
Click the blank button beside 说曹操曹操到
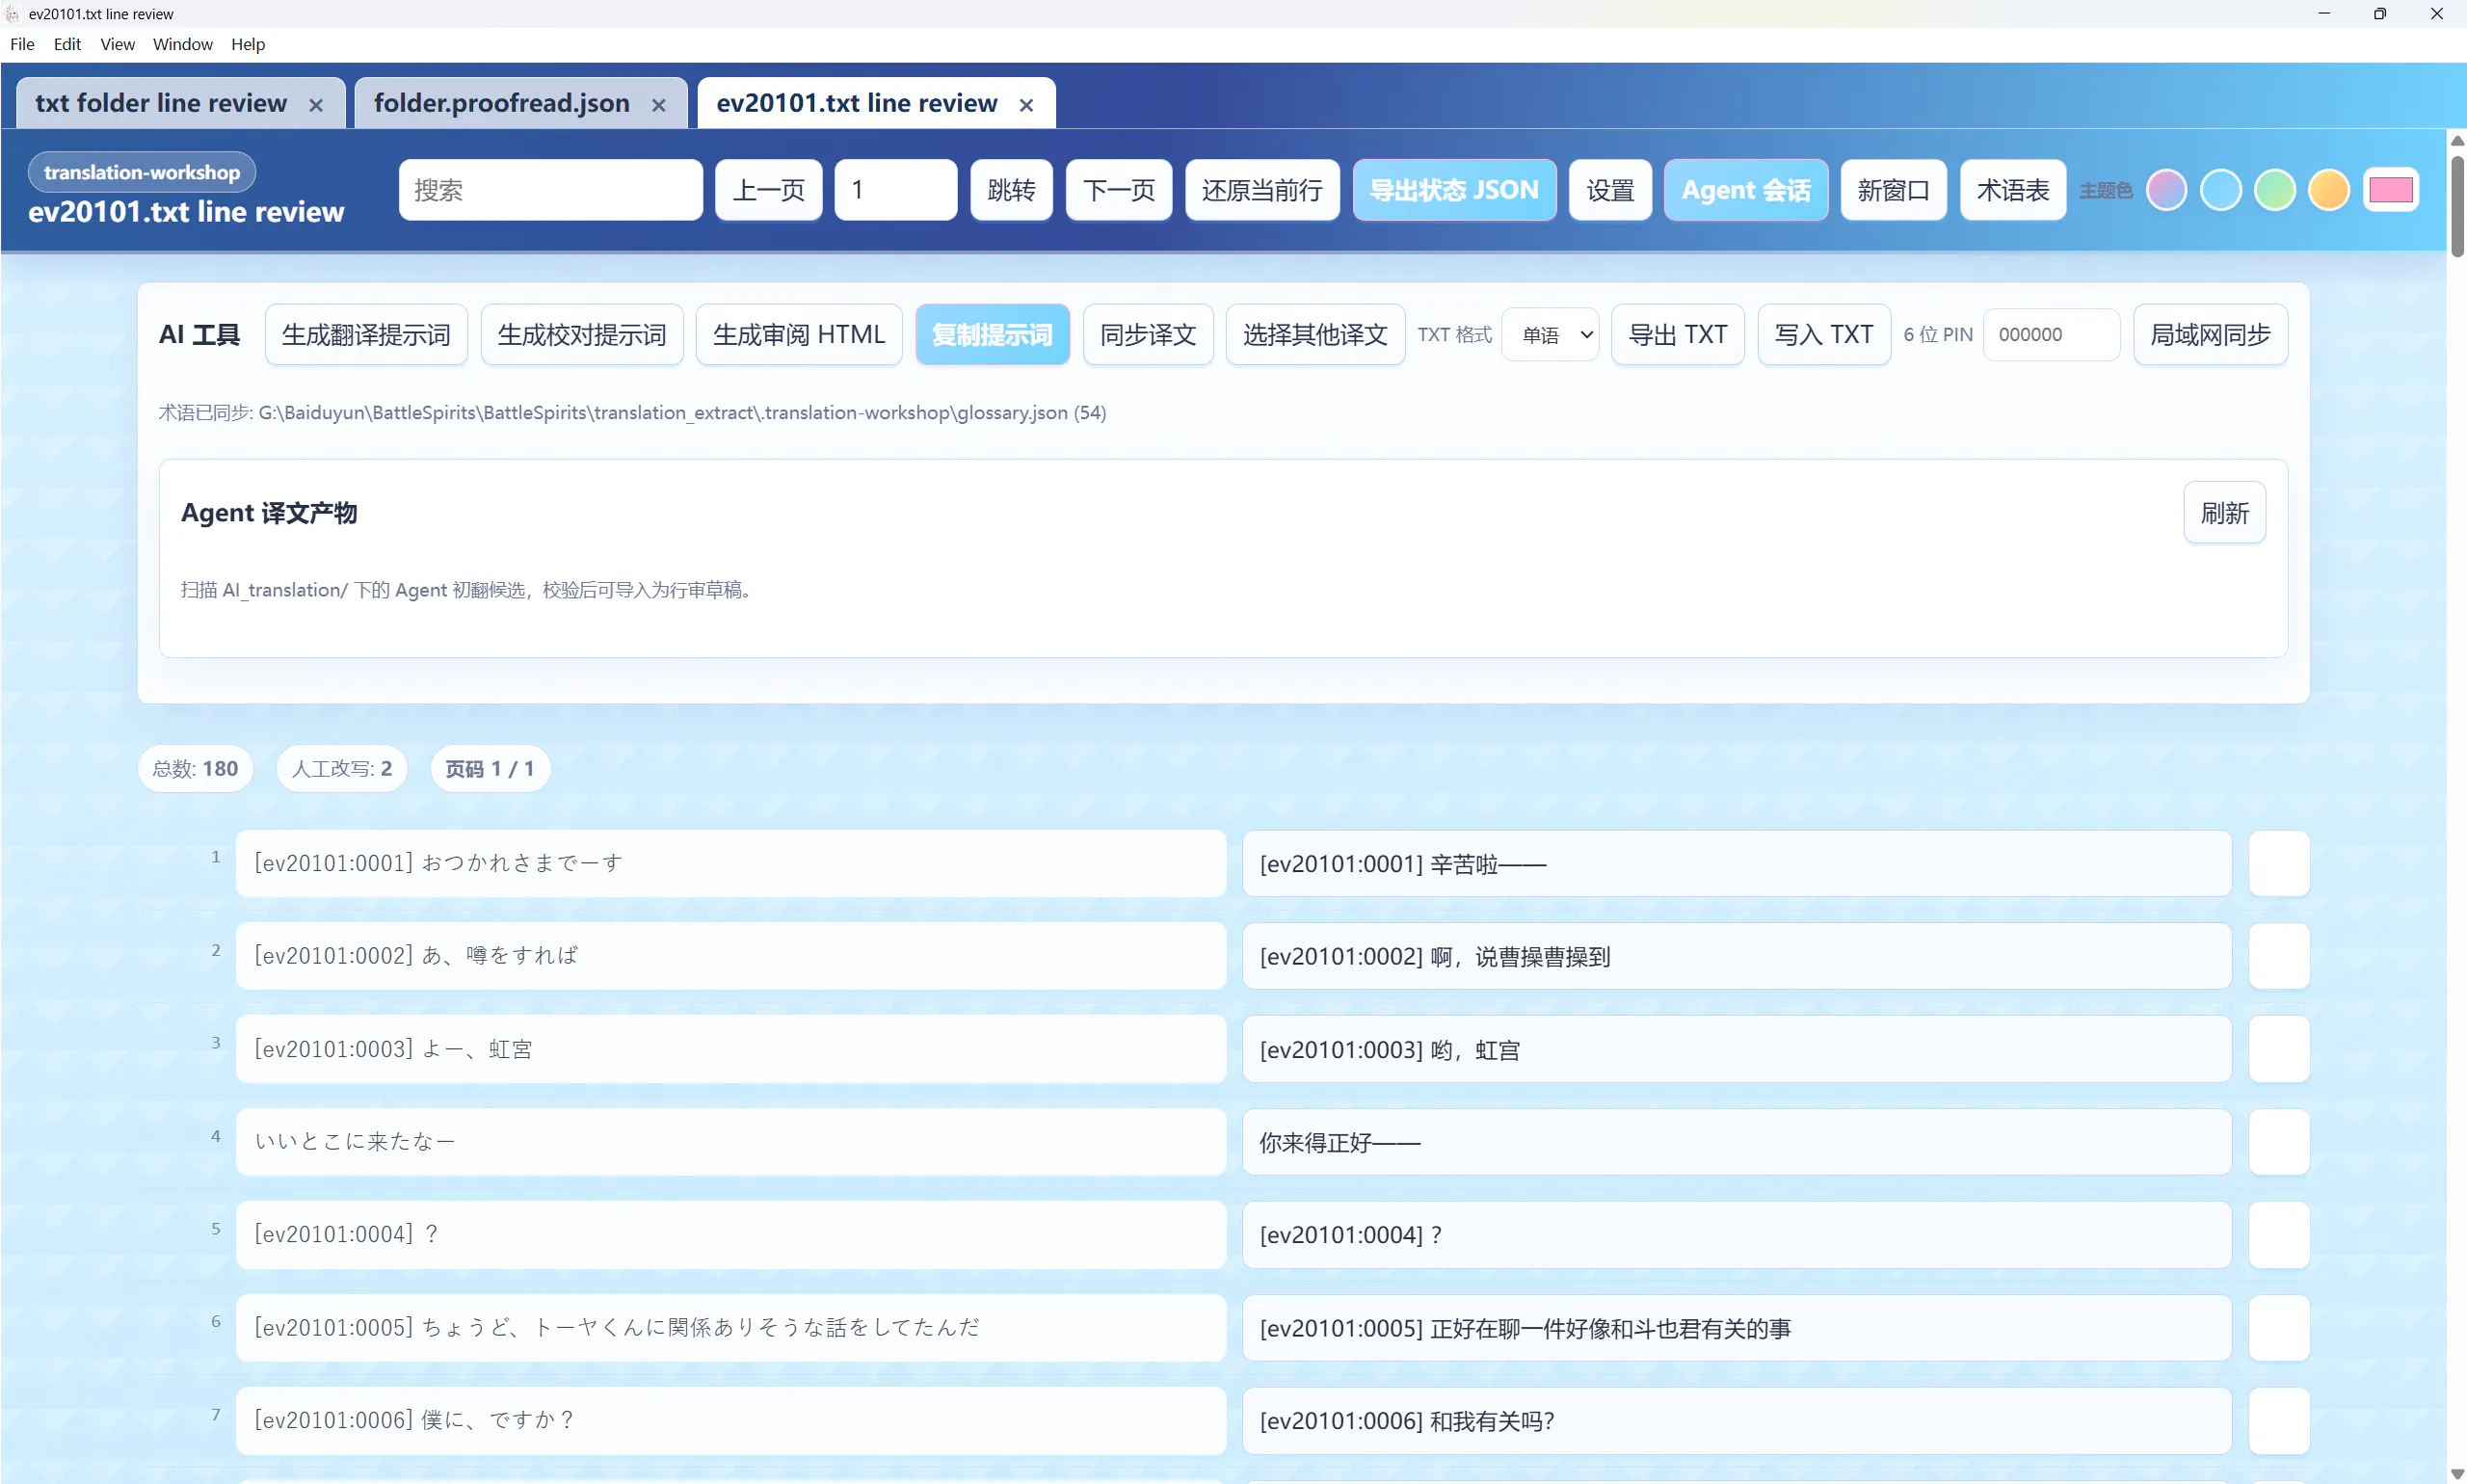click(2279, 956)
